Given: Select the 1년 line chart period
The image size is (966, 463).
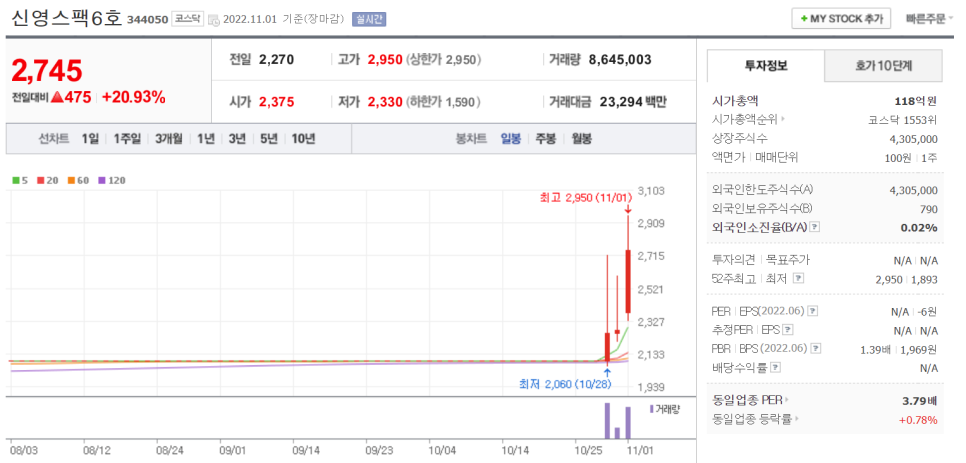Looking at the screenshot, I should [206, 139].
